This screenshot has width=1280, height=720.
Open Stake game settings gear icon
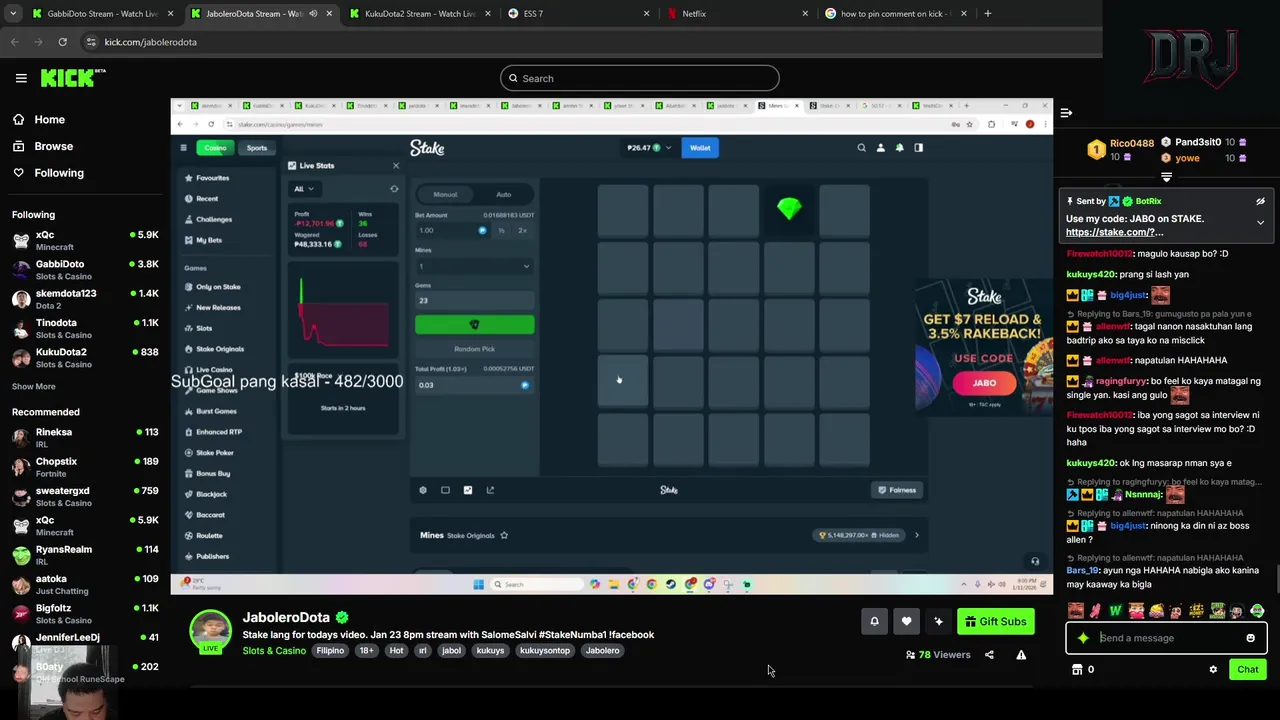(x=423, y=490)
